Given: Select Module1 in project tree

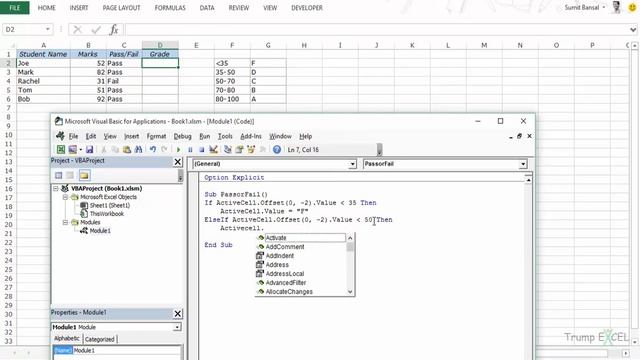Looking at the screenshot, I should 100,231.
